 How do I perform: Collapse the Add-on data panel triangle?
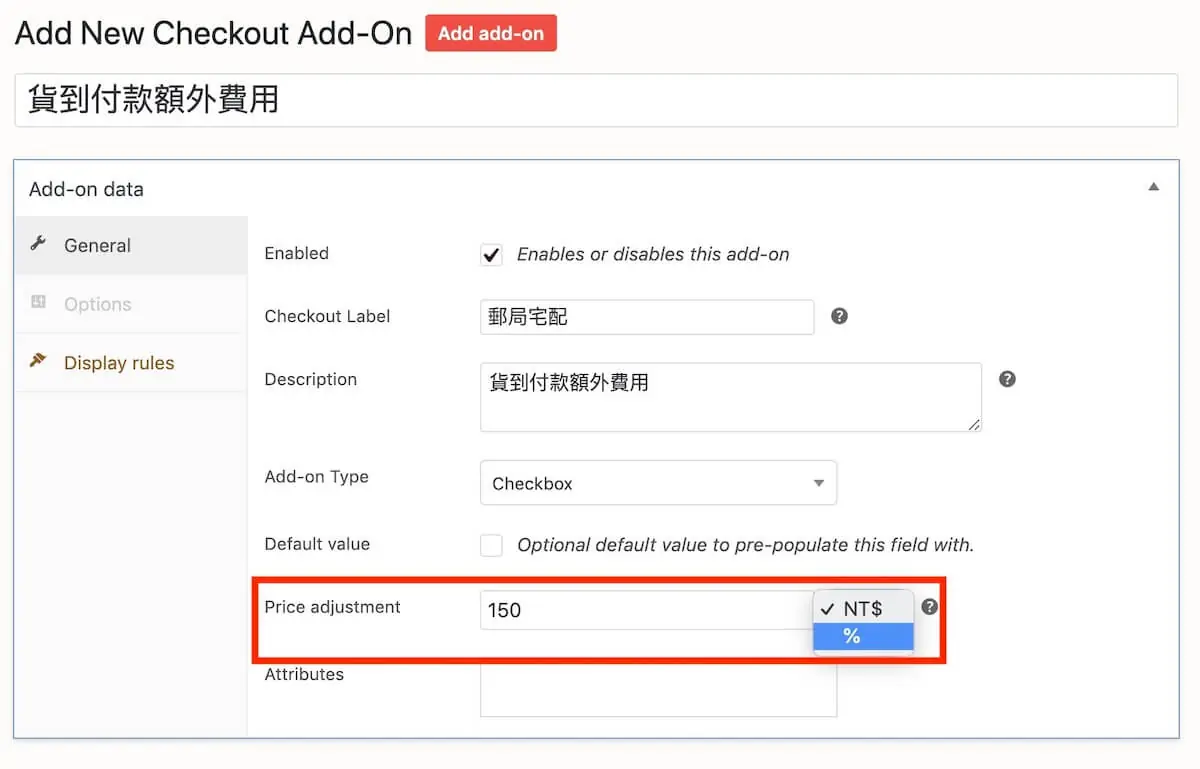[1154, 187]
